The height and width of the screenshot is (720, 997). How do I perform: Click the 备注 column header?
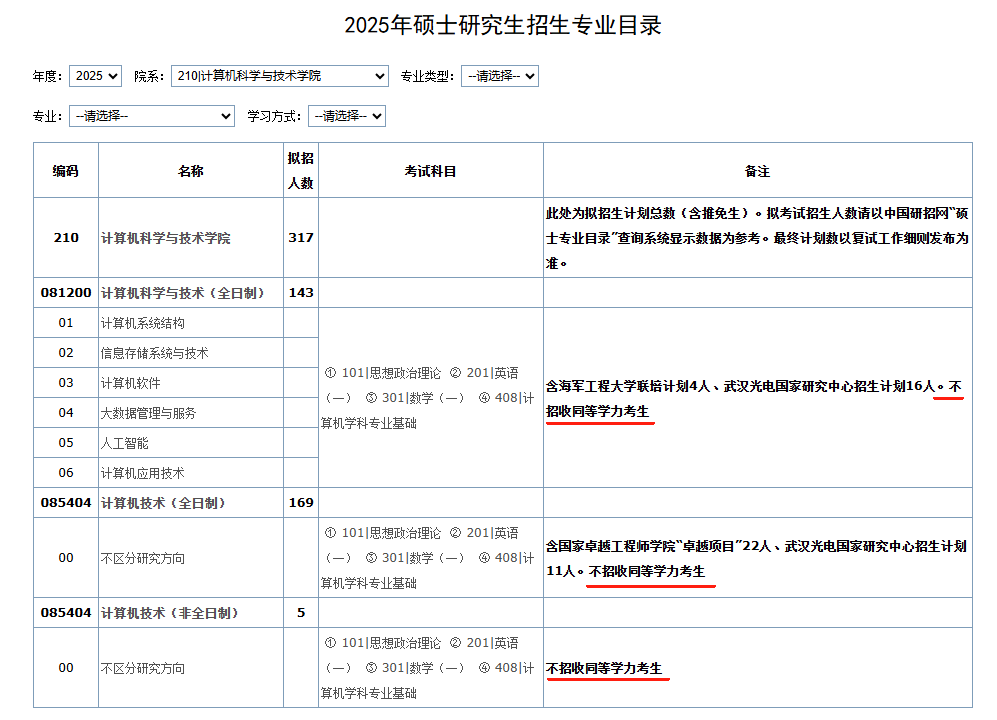click(x=757, y=171)
